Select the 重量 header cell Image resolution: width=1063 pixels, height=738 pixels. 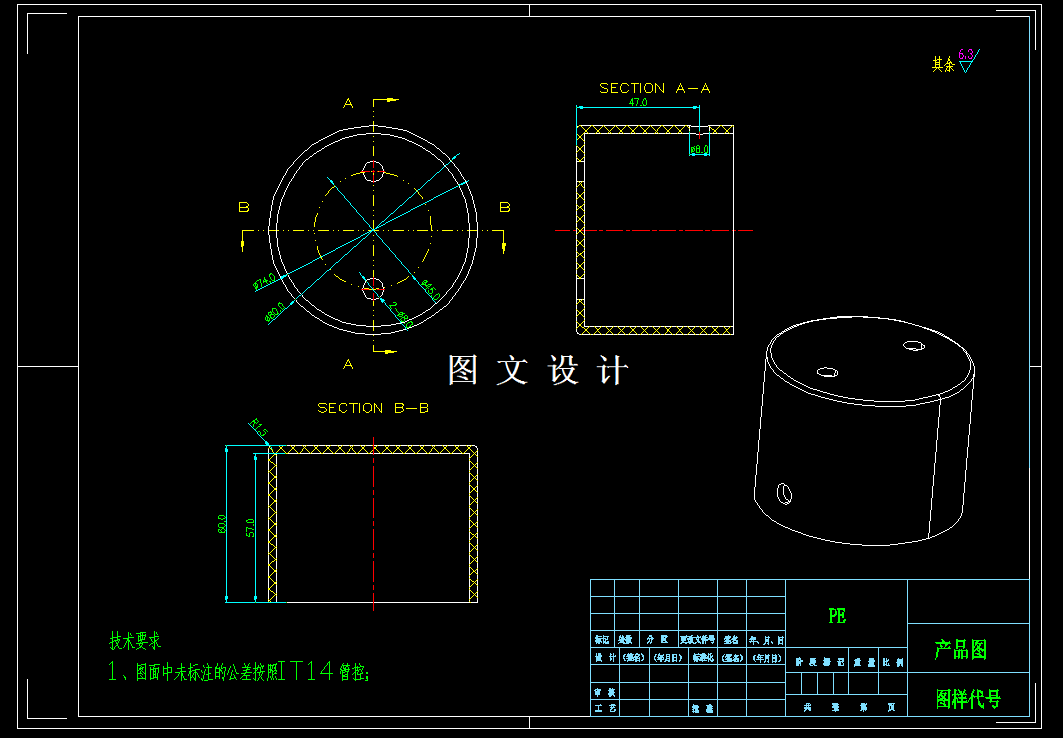tap(864, 662)
